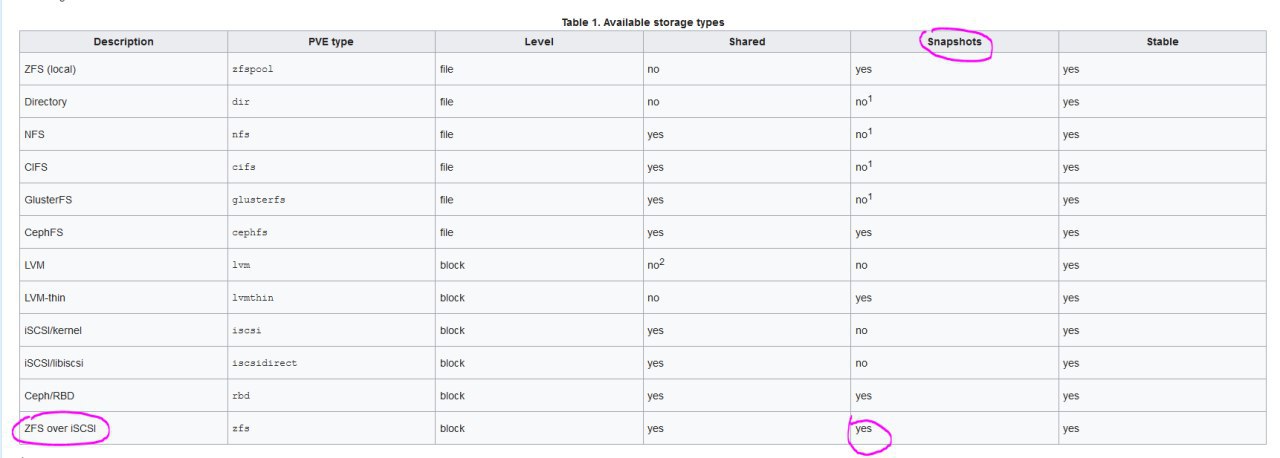
Task: Open footnote 1 in NFS's Snapshots cell
Action: pyautogui.click(x=872, y=130)
